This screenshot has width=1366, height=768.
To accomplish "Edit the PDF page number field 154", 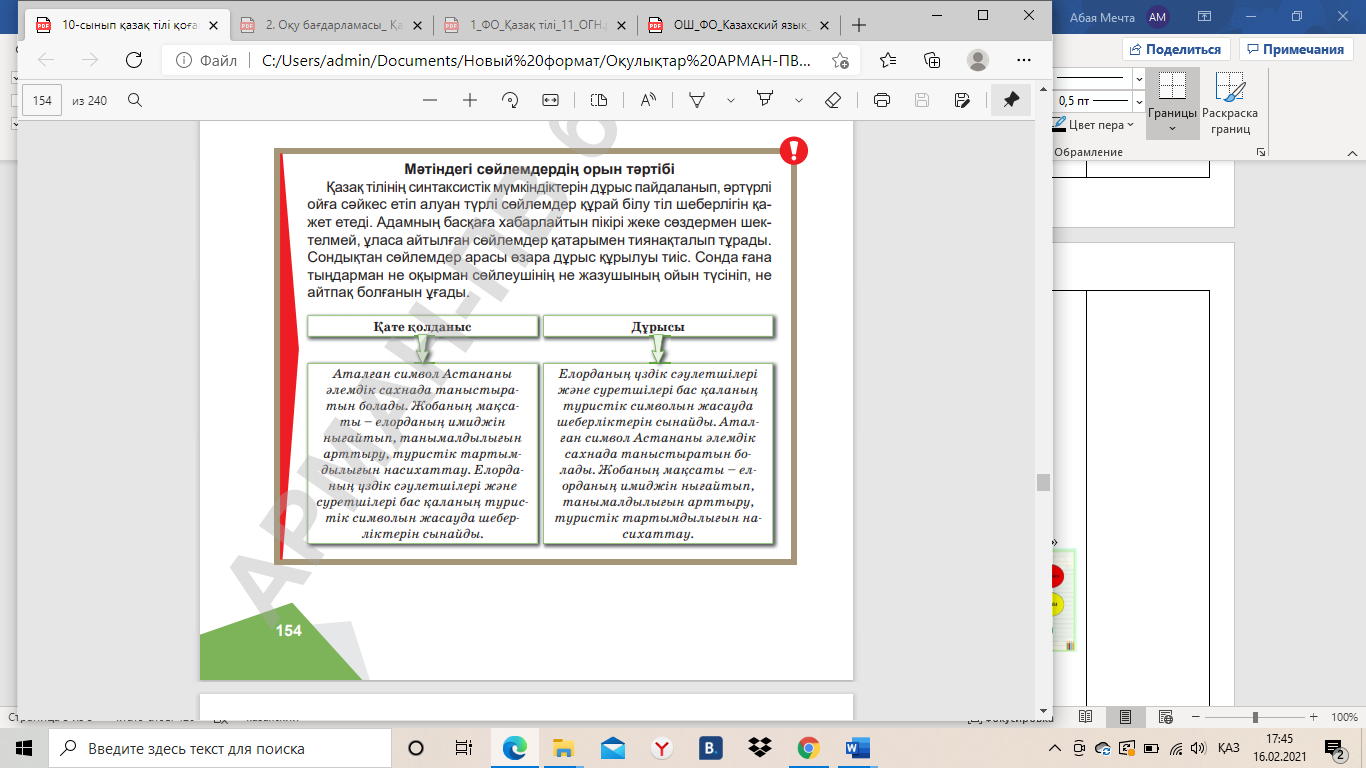I will pos(42,100).
